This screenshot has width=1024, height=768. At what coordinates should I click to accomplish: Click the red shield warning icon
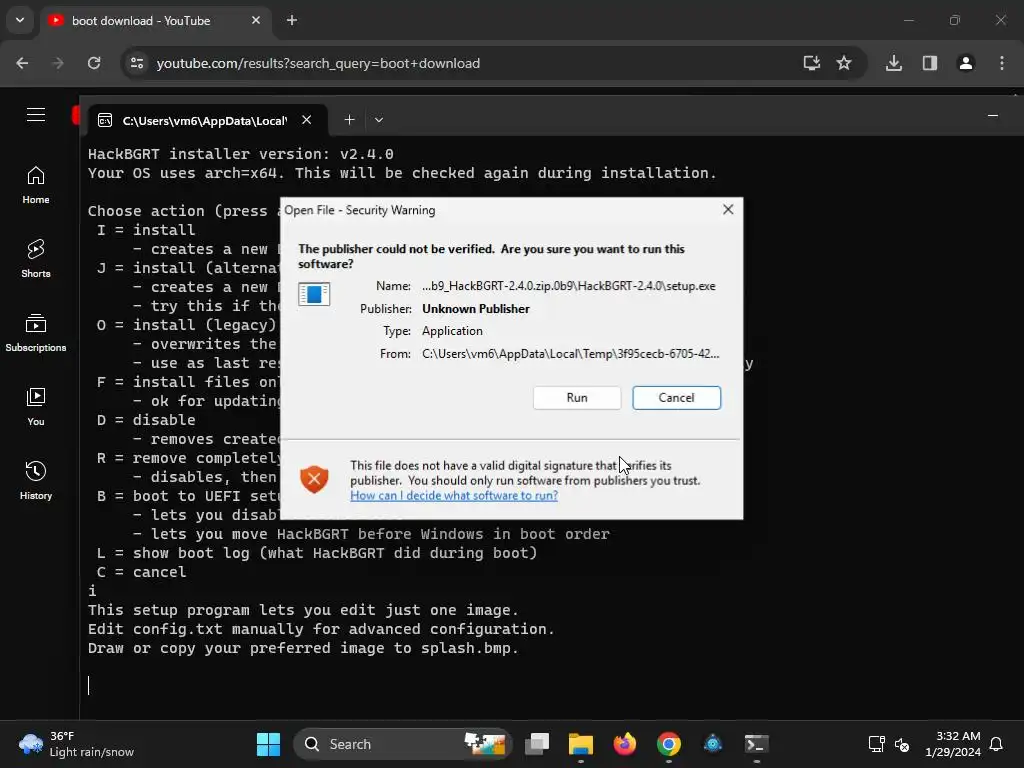pyautogui.click(x=314, y=479)
